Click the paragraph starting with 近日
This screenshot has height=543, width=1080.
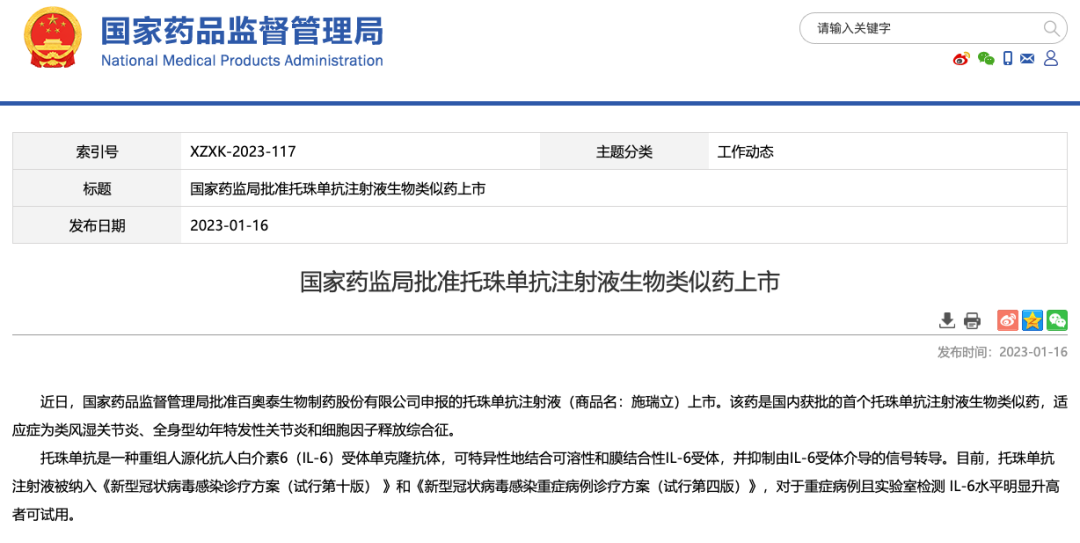pos(540,416)
